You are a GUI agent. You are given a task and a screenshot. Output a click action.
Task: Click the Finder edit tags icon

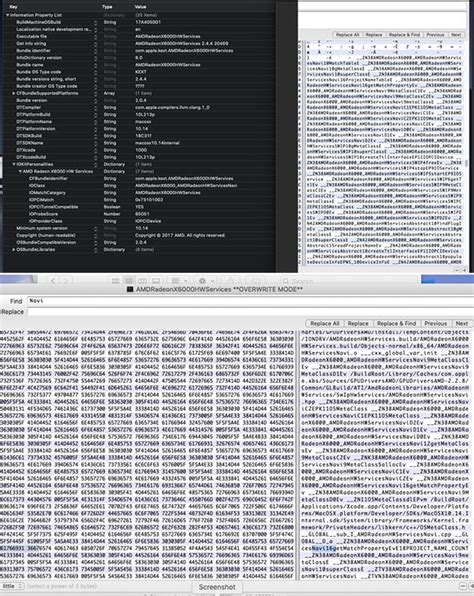[x=256, y=281]
